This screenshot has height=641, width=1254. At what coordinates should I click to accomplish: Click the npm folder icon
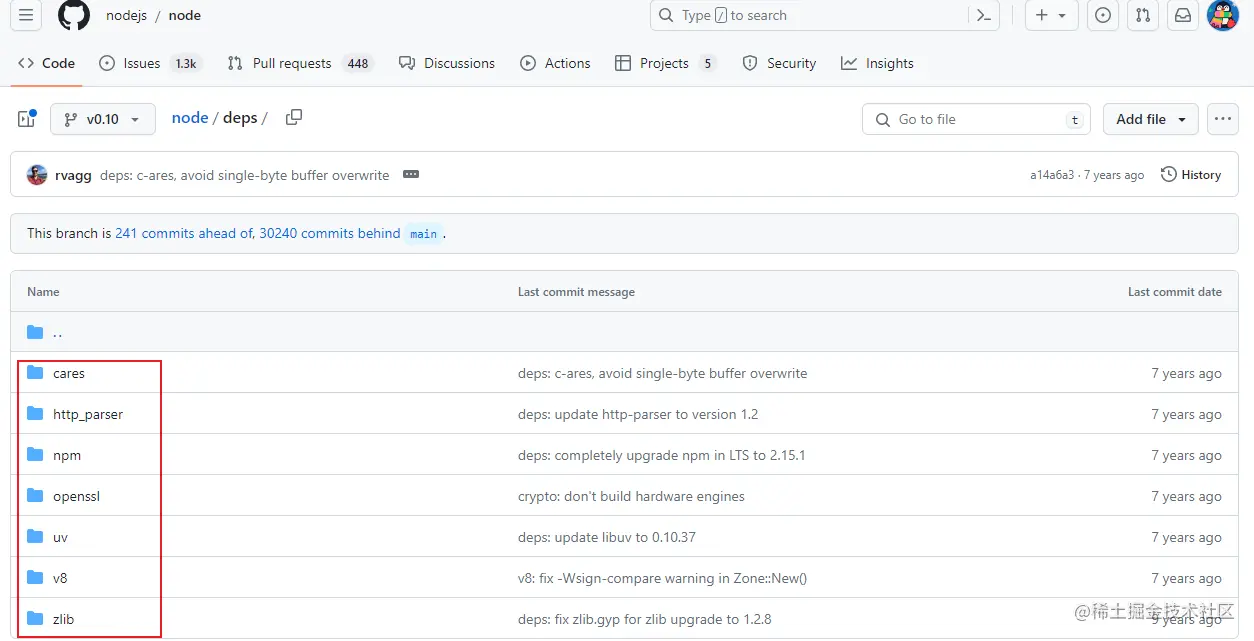[x=35, y=455]
